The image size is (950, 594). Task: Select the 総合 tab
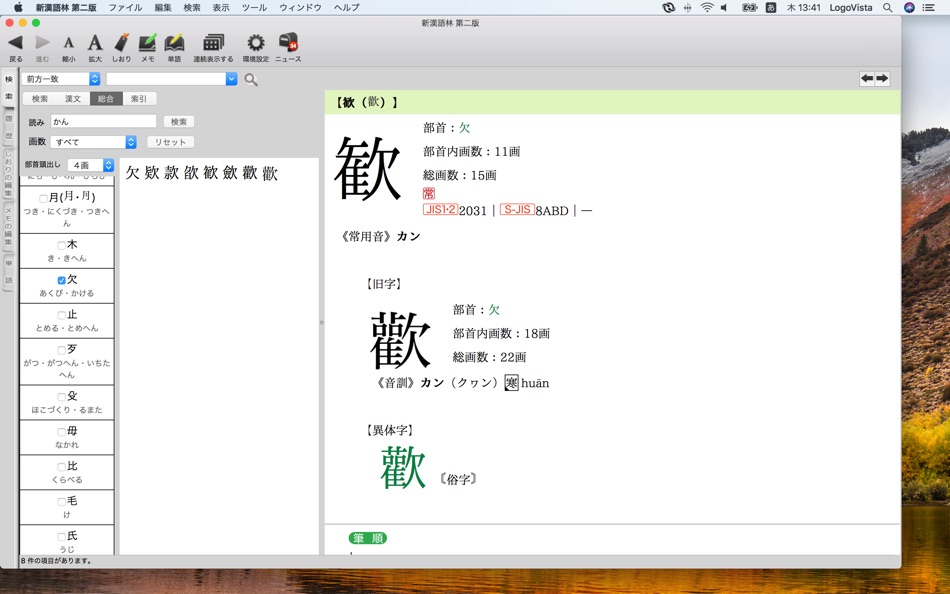(x=106, y=99)
